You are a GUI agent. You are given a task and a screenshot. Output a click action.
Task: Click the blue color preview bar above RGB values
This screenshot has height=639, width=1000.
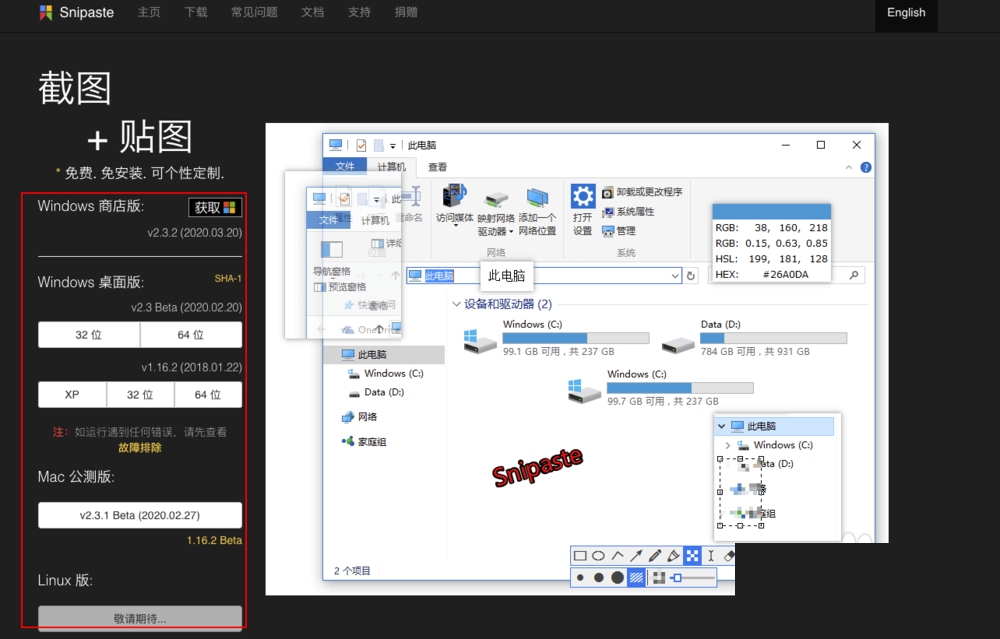(771, 212)
